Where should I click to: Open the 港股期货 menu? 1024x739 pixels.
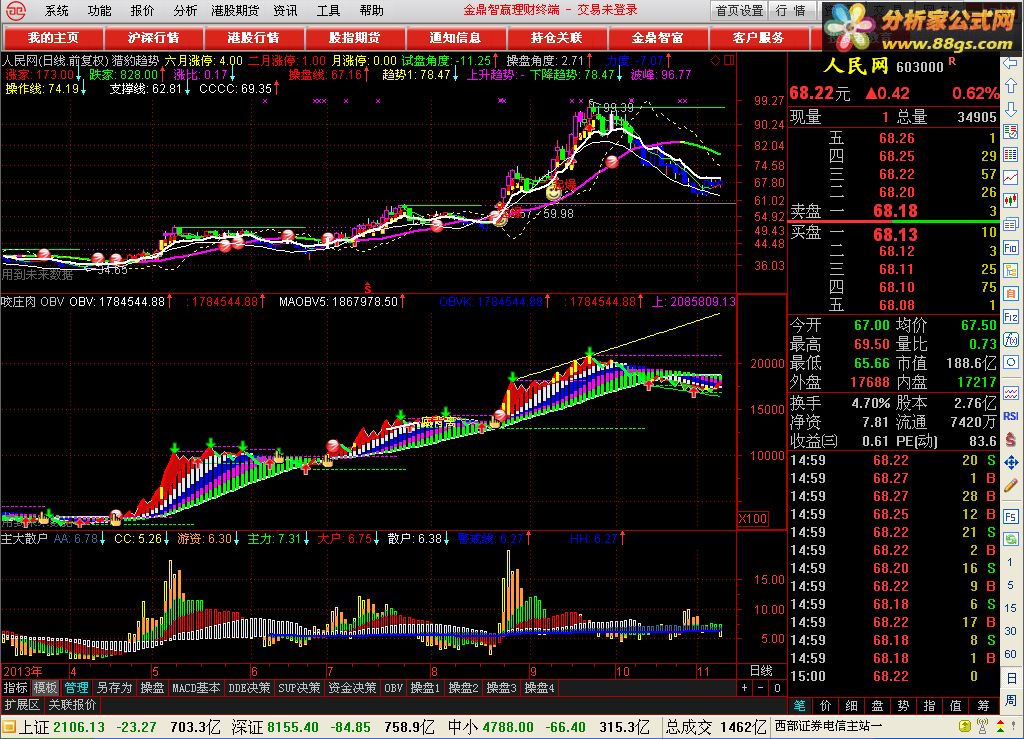tap(235, 10)
